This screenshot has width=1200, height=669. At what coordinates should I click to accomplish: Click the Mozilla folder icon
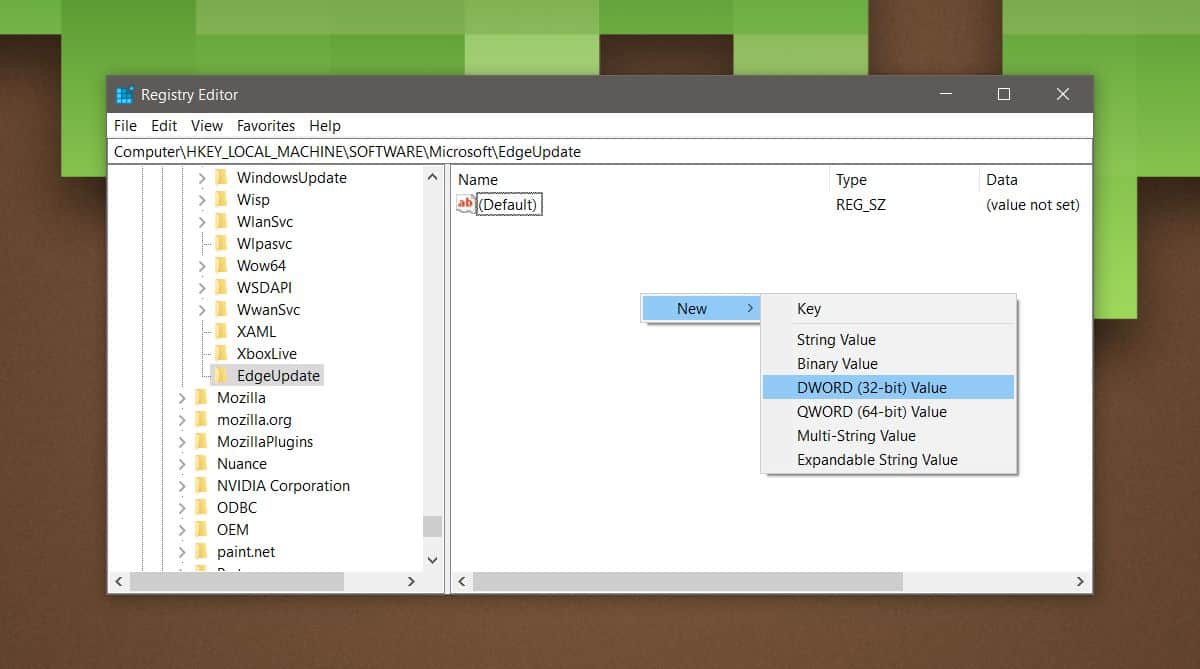click(201, 398)
